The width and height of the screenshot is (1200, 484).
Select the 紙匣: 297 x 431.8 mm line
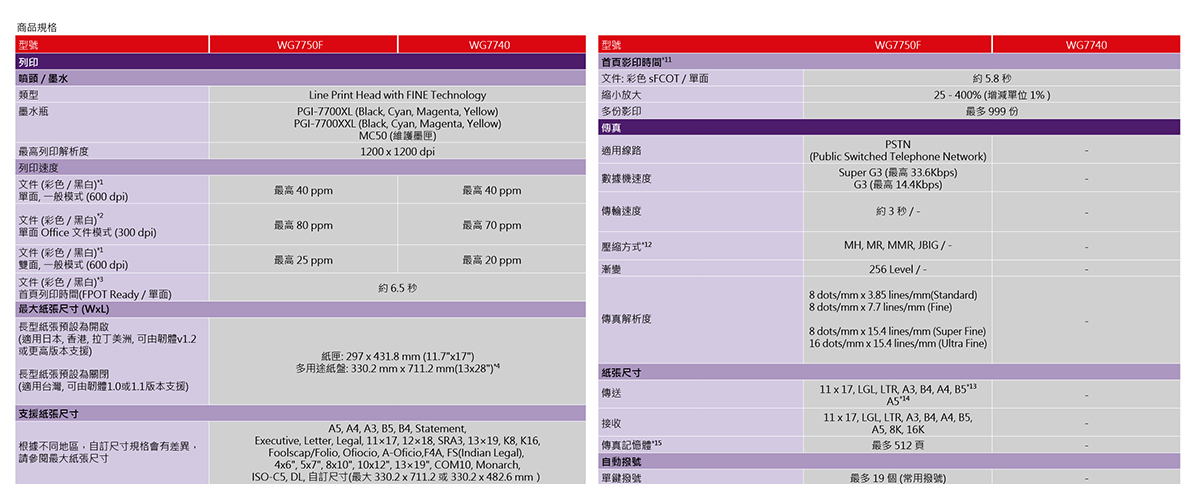coord(397,356)
